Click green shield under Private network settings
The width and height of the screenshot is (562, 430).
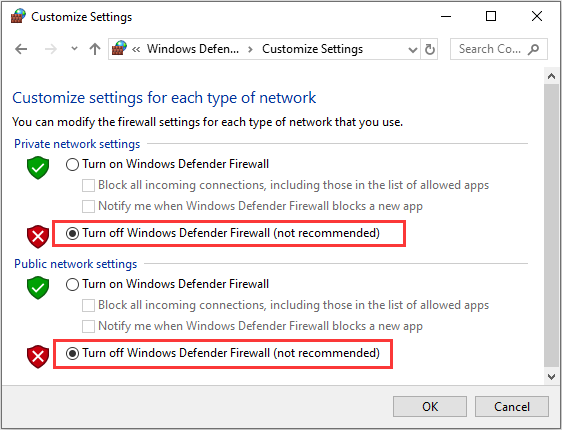[x=38, y=168]
